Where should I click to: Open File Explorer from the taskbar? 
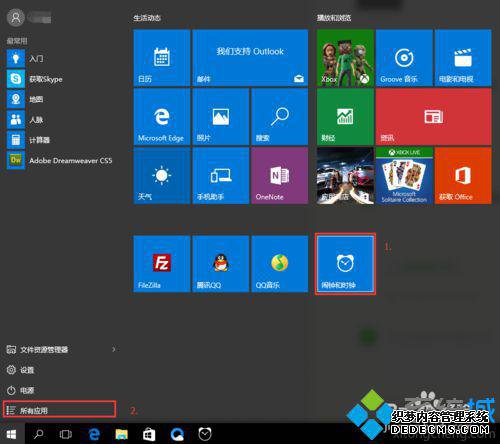122,434
